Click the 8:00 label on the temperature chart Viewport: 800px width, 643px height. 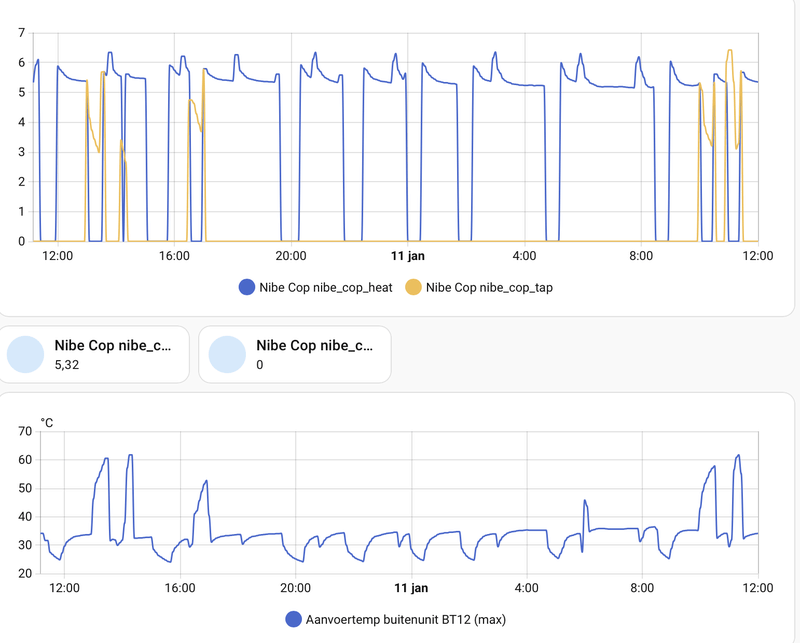642,588
